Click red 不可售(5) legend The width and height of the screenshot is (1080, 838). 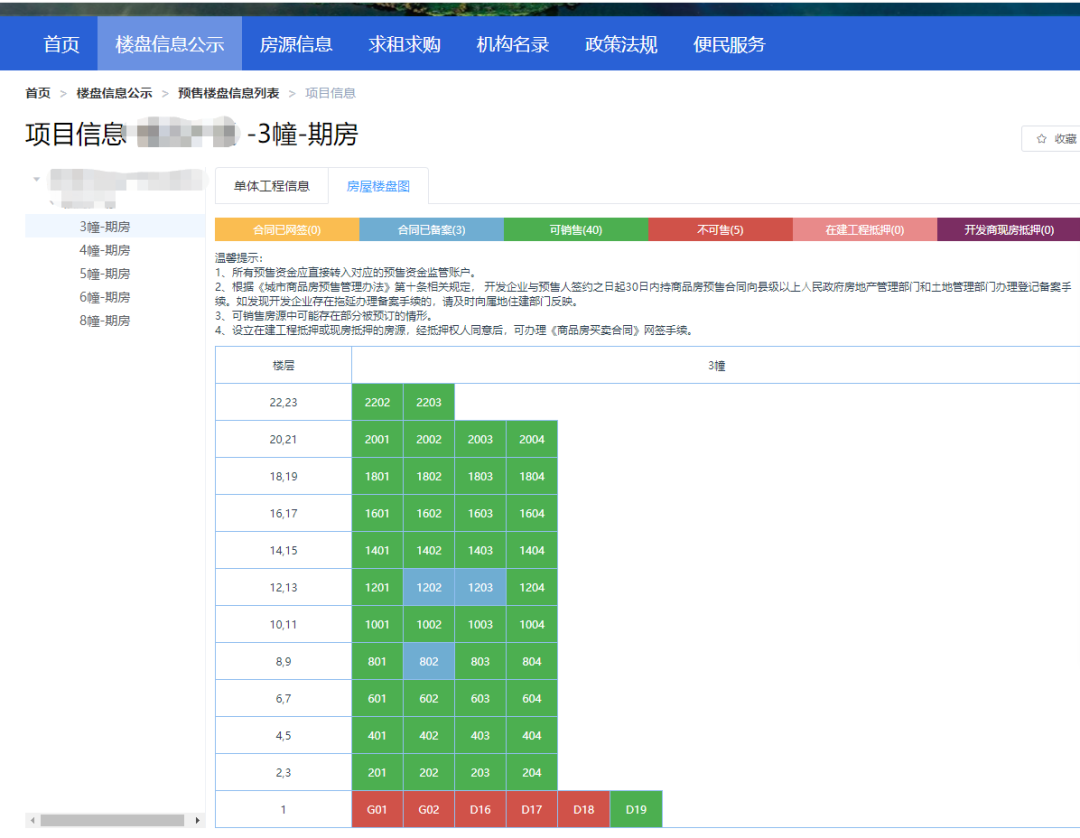720,229
